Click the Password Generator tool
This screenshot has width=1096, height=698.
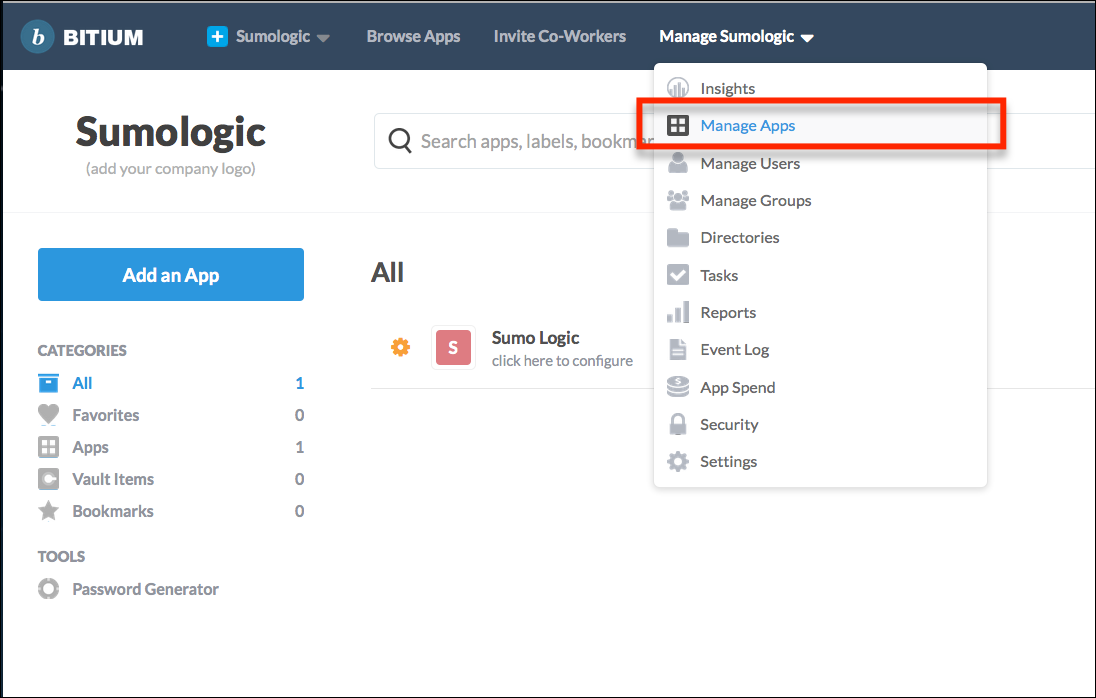[x=145, y=589]
